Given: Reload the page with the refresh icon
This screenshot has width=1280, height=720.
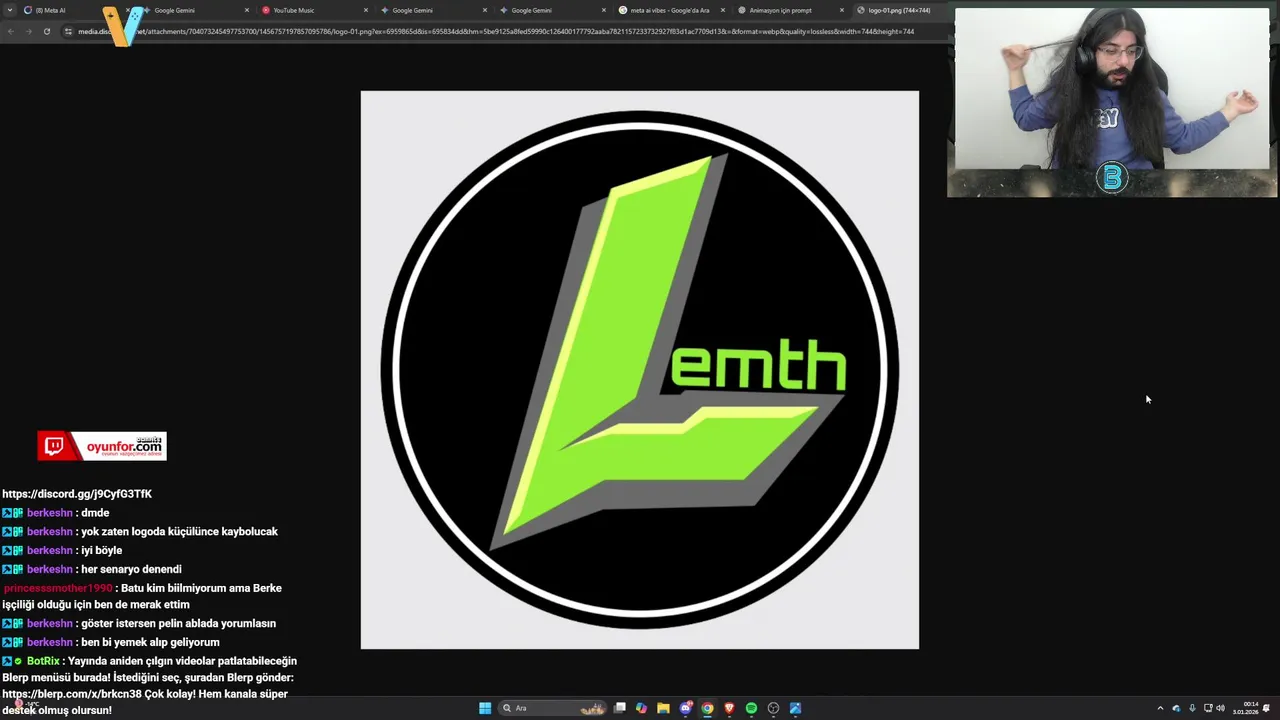Looking at the screenshot, I should coord(46,31).
